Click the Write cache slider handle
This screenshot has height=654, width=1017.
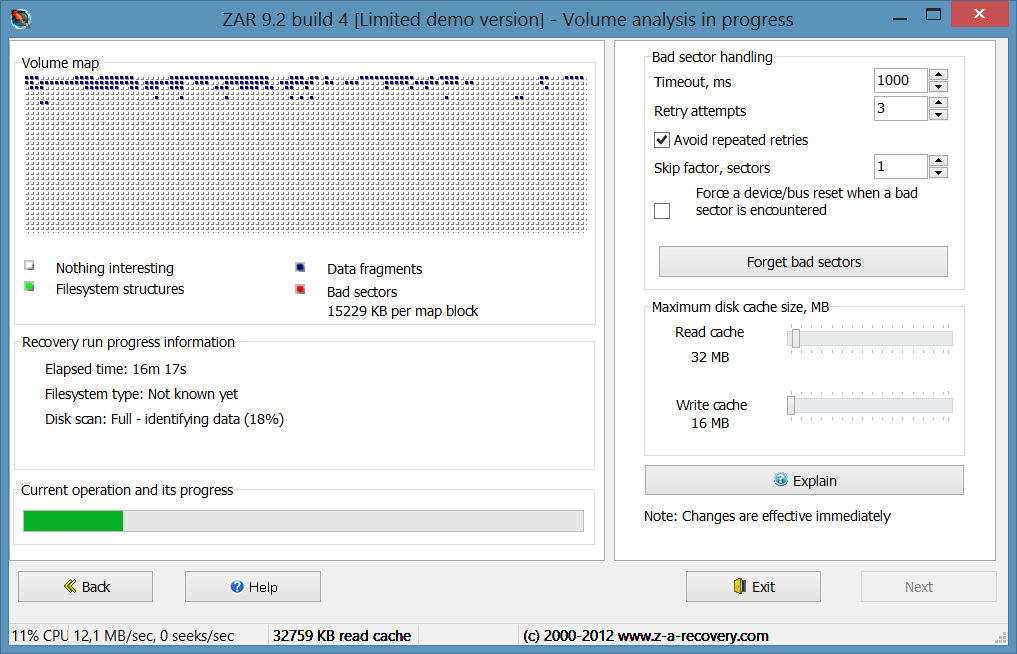(x=791, y=406)
